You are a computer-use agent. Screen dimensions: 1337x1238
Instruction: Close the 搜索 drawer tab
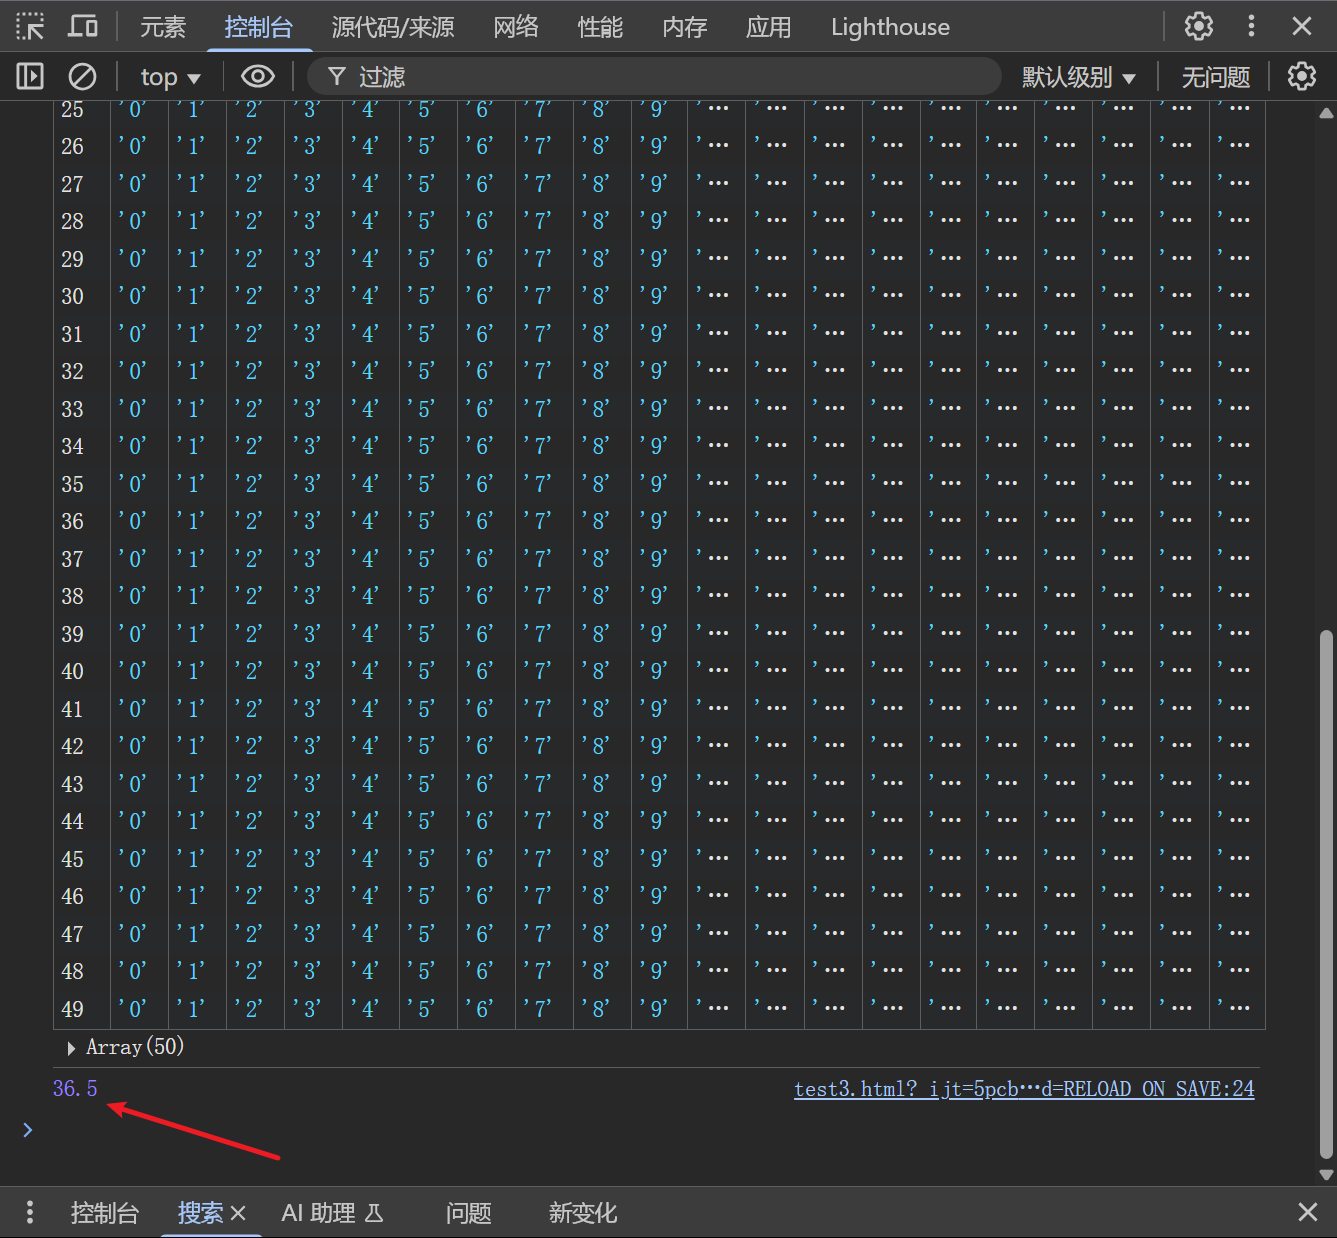tap(238, 1213)
